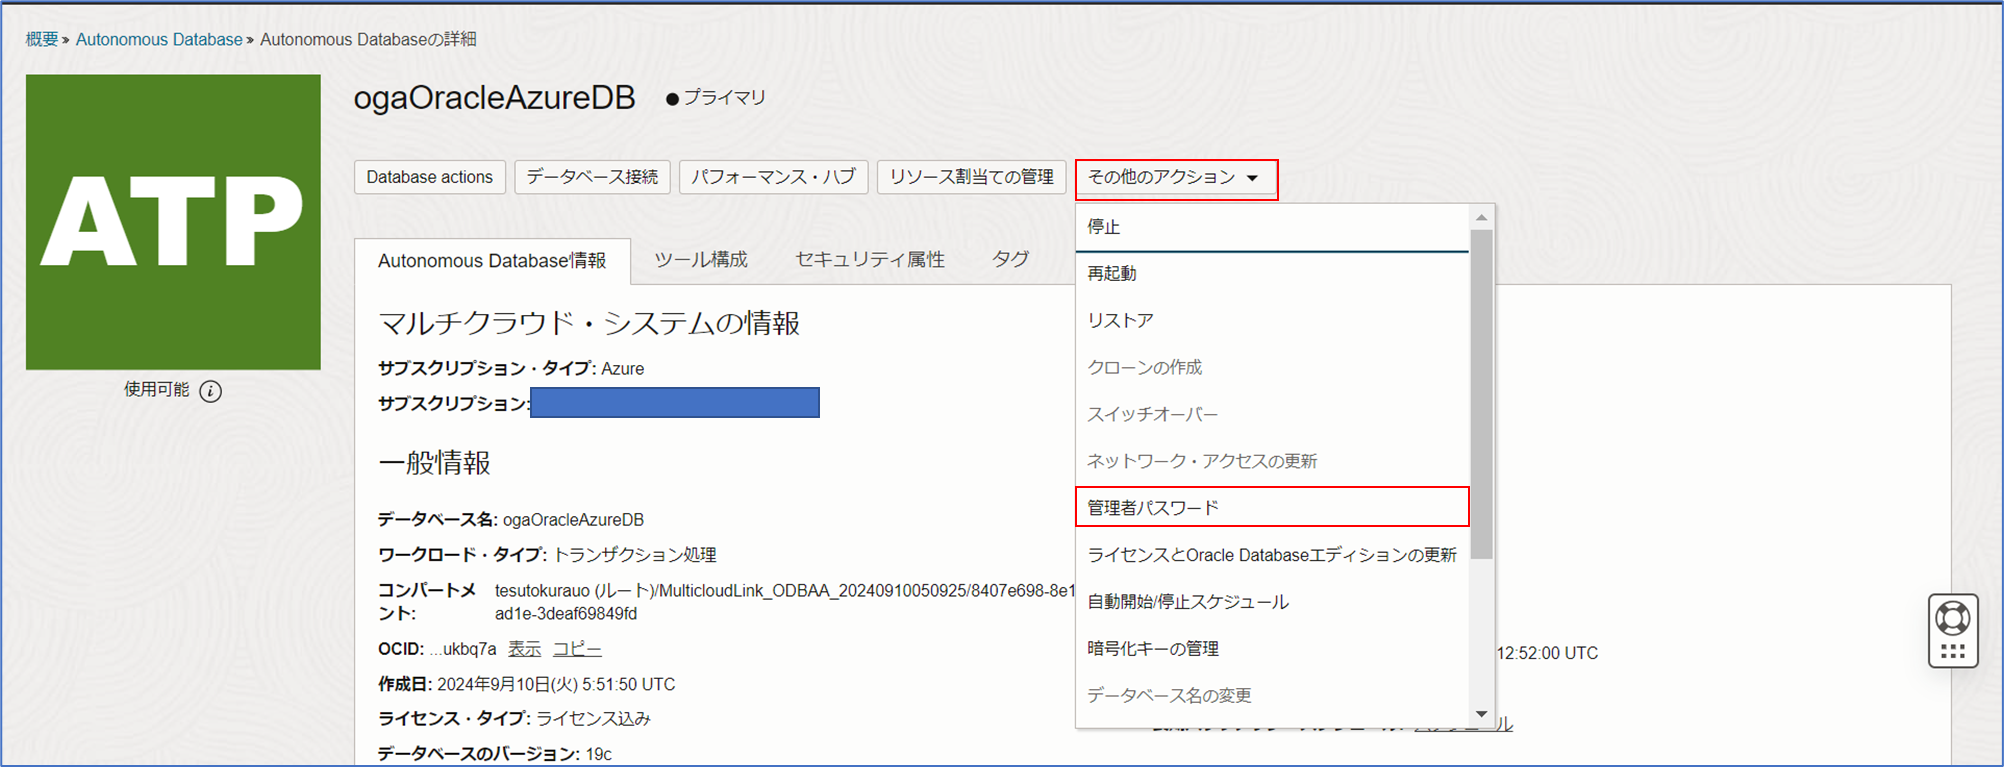Click ワークロード・タイプ value トランザクション処理
The image size is (2004, 767).
(634, 555)
